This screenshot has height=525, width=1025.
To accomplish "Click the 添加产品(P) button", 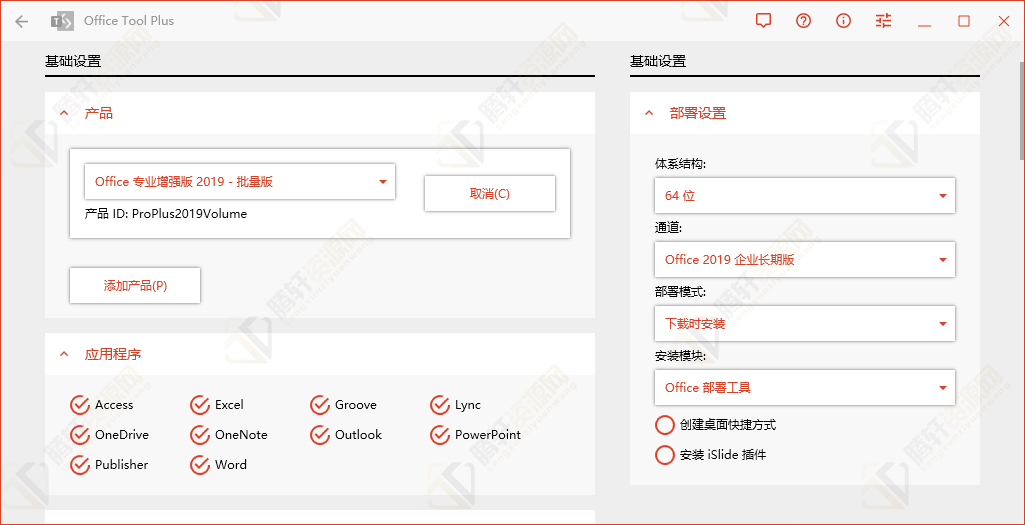I will point(135,286).
